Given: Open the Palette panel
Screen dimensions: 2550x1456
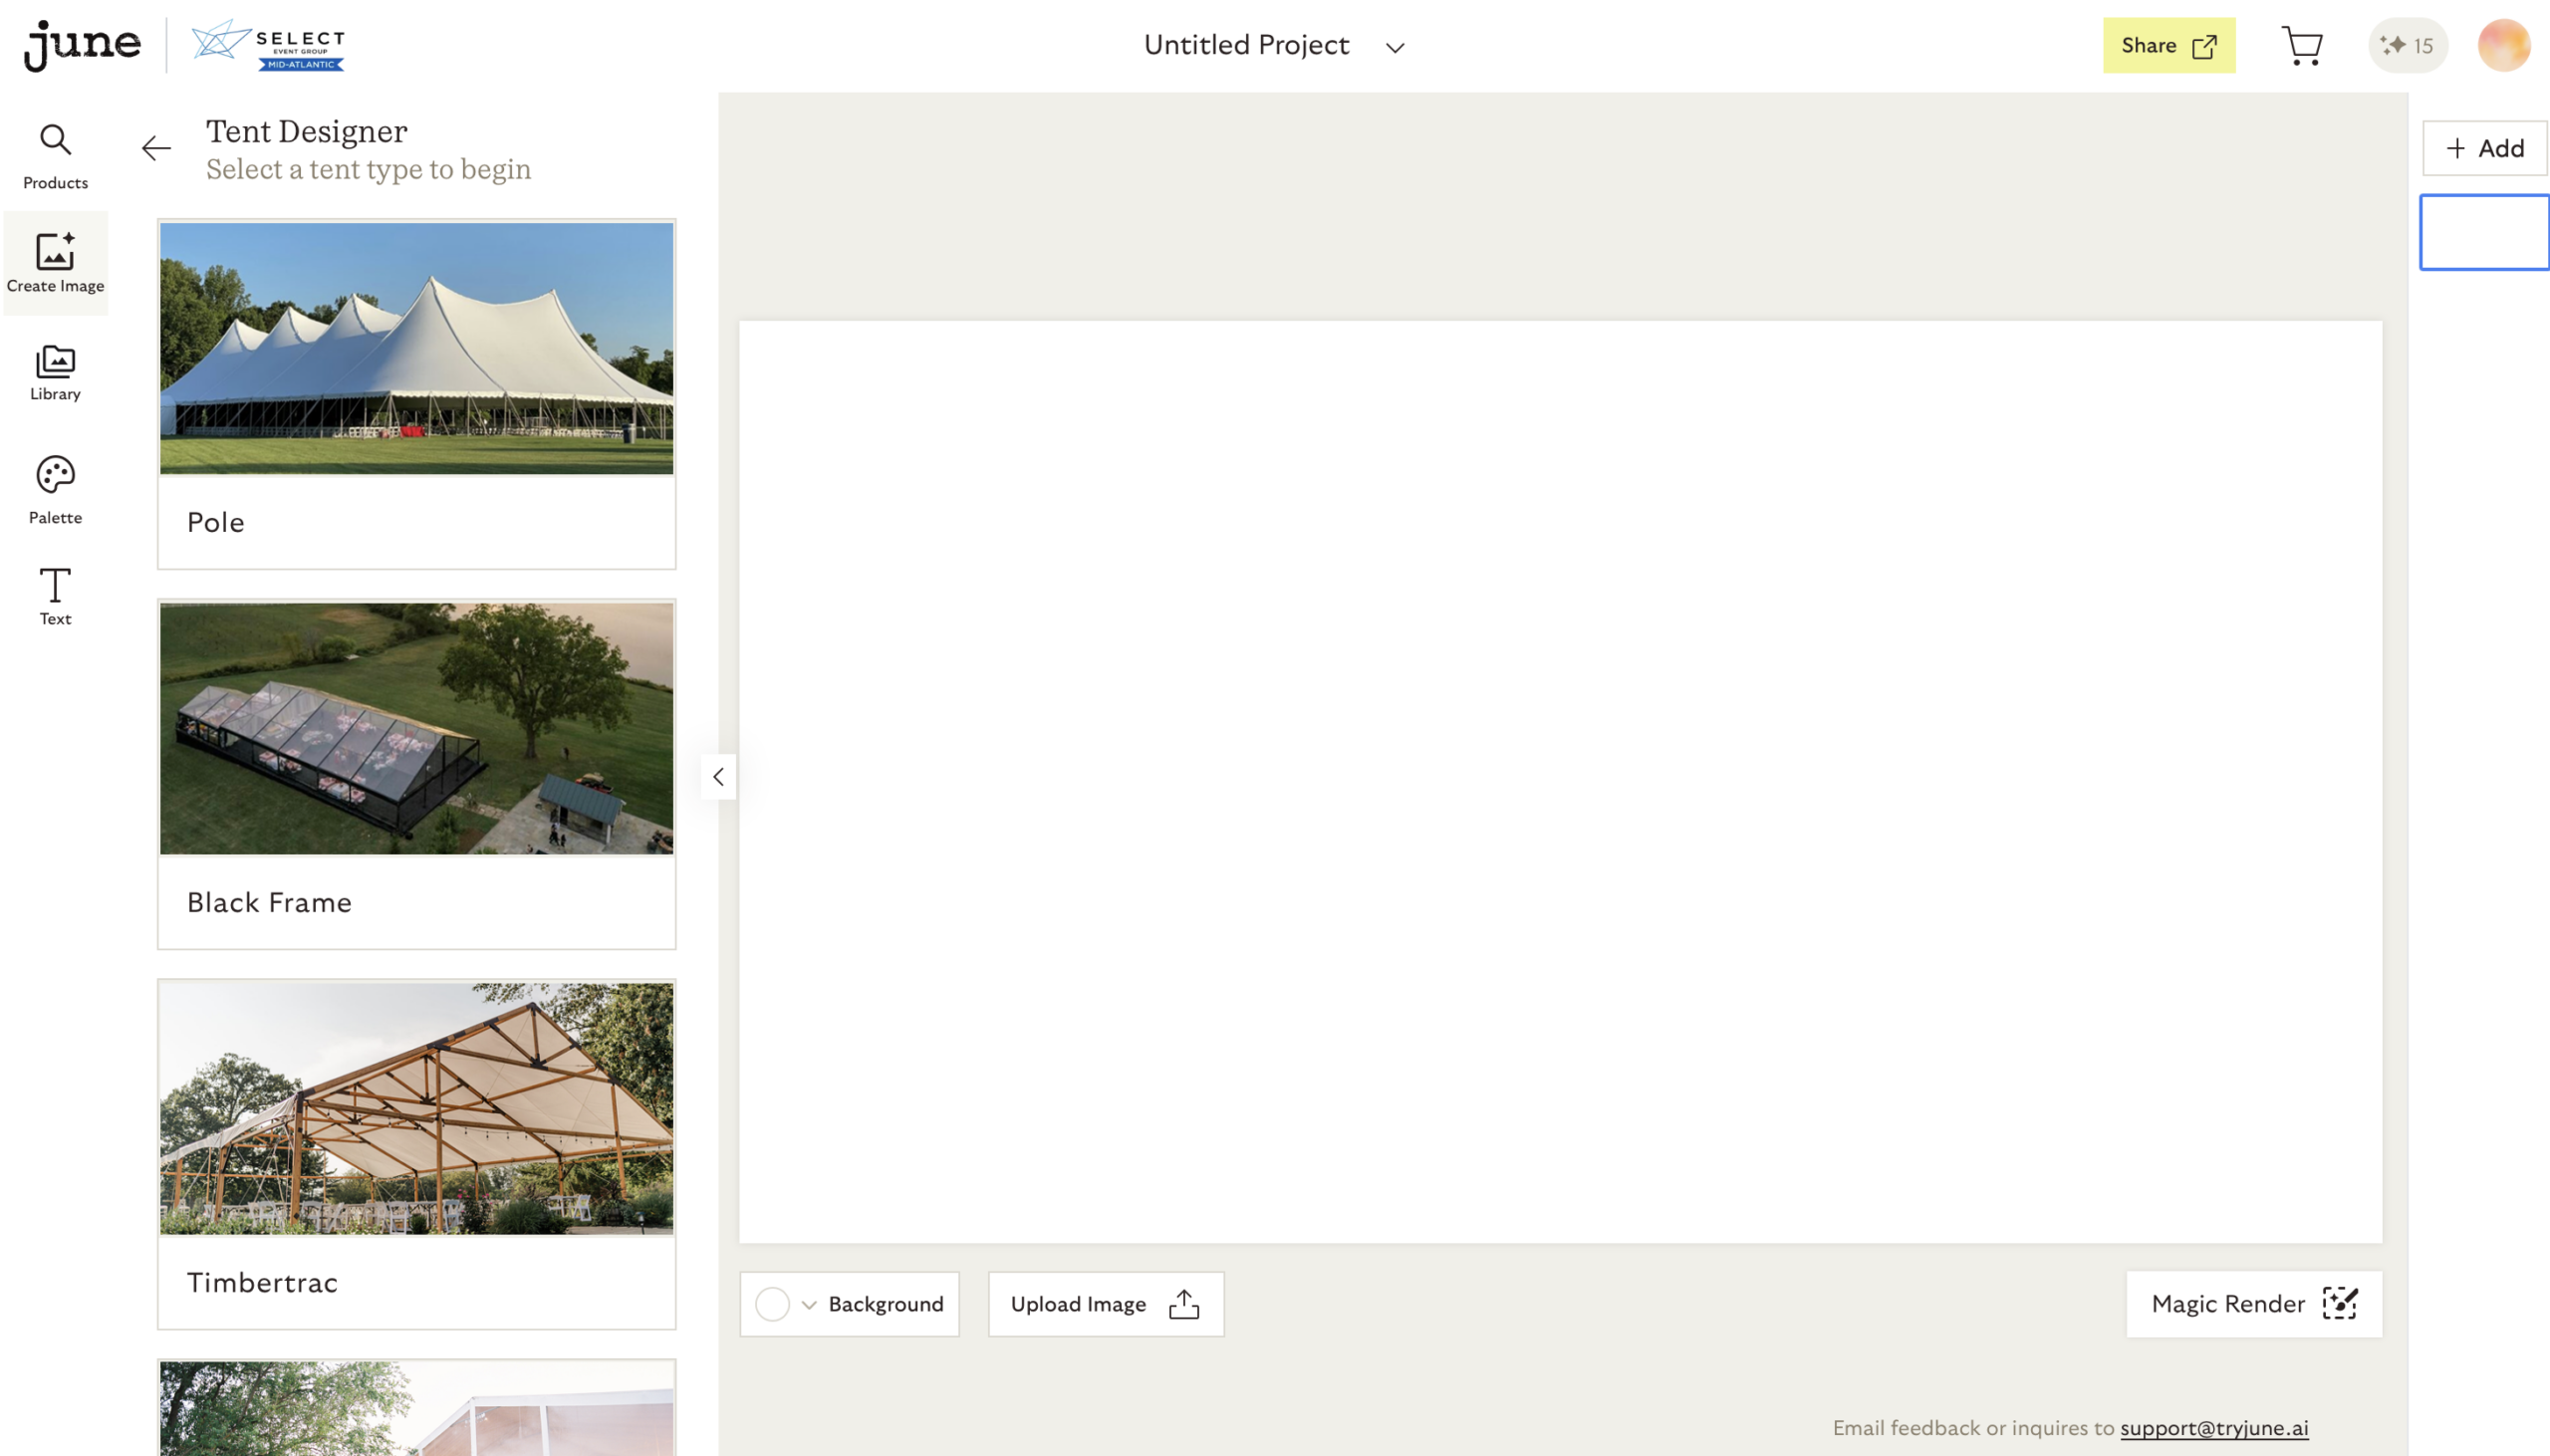Looking at the screenshot, I should 55,490.
